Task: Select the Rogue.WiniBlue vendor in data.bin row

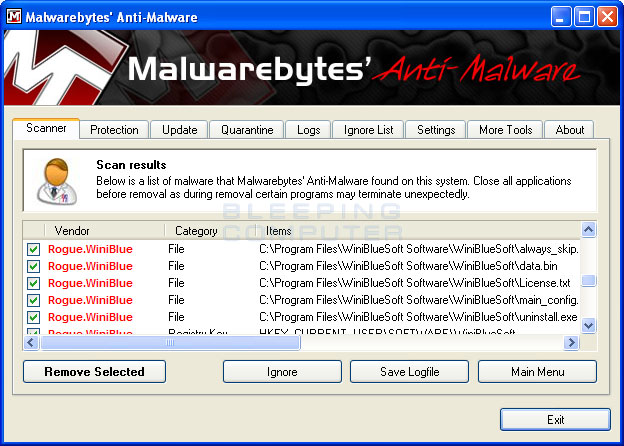Action: click(90, 266)
